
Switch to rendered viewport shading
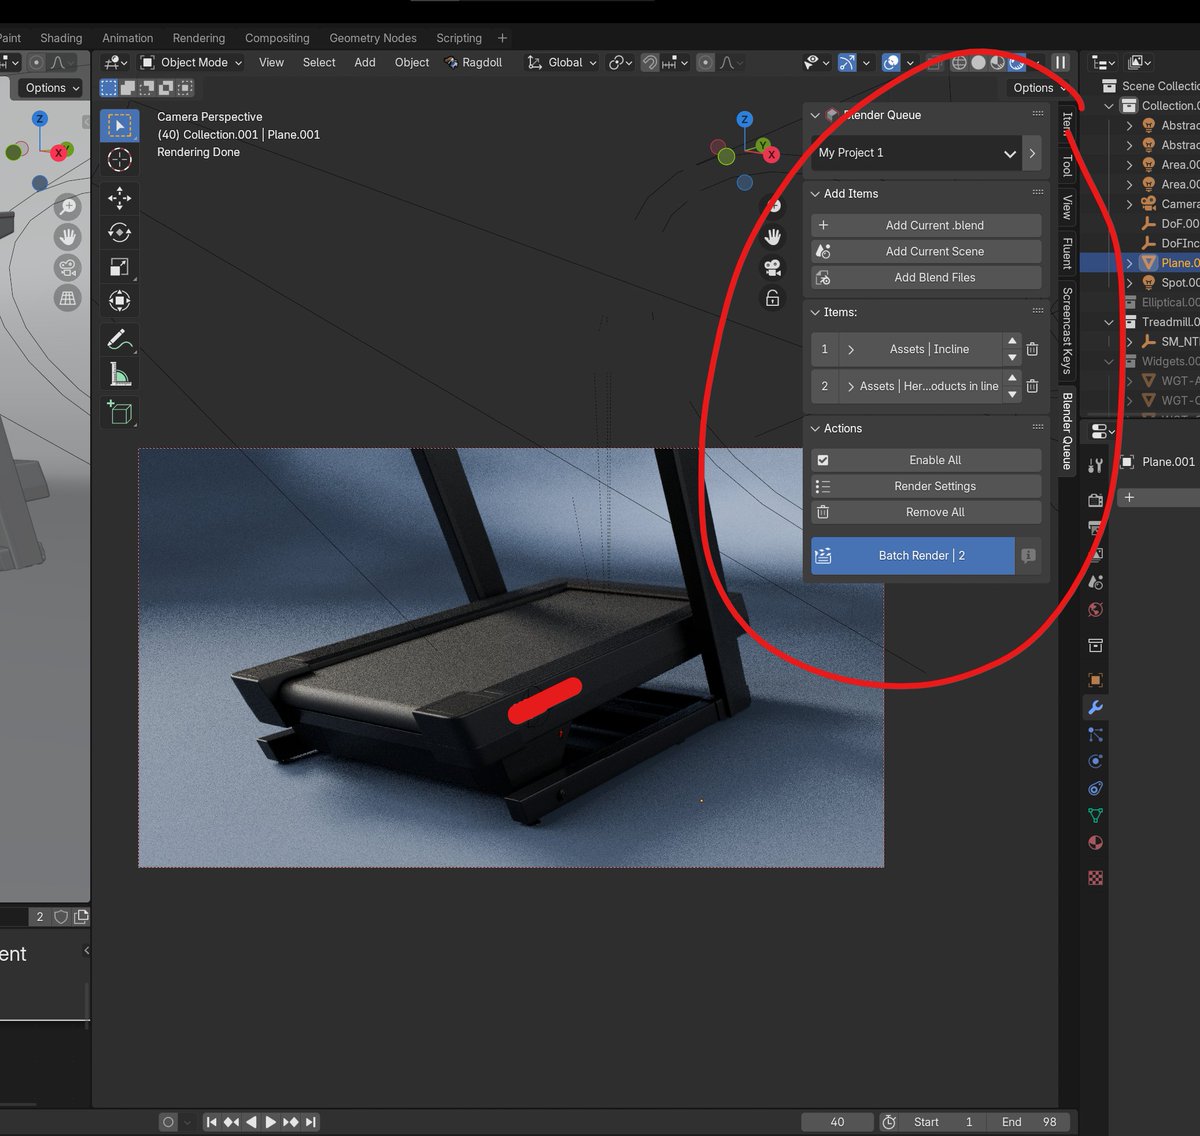click(x=1016, y=62)
